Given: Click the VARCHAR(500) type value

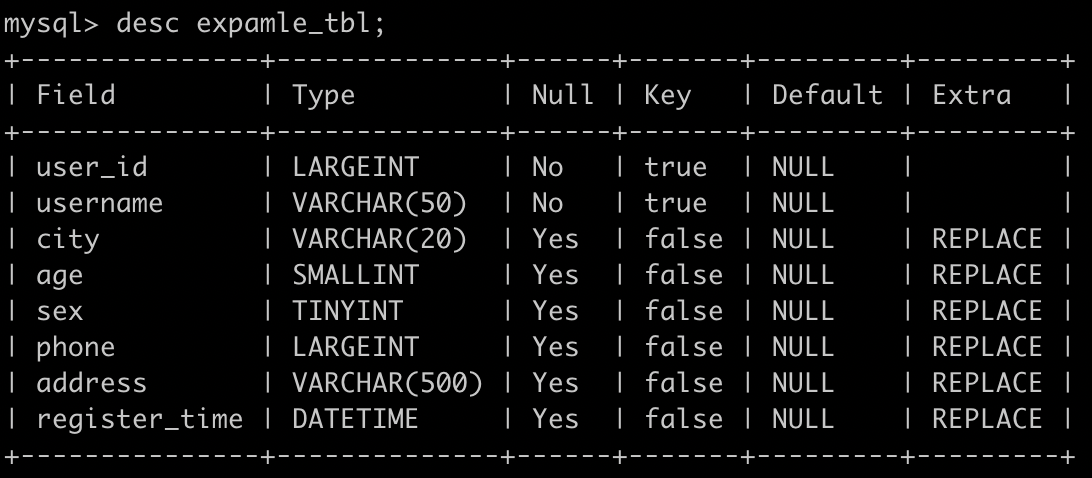Looking at the screenshot, I should click(x=387, y=383).
